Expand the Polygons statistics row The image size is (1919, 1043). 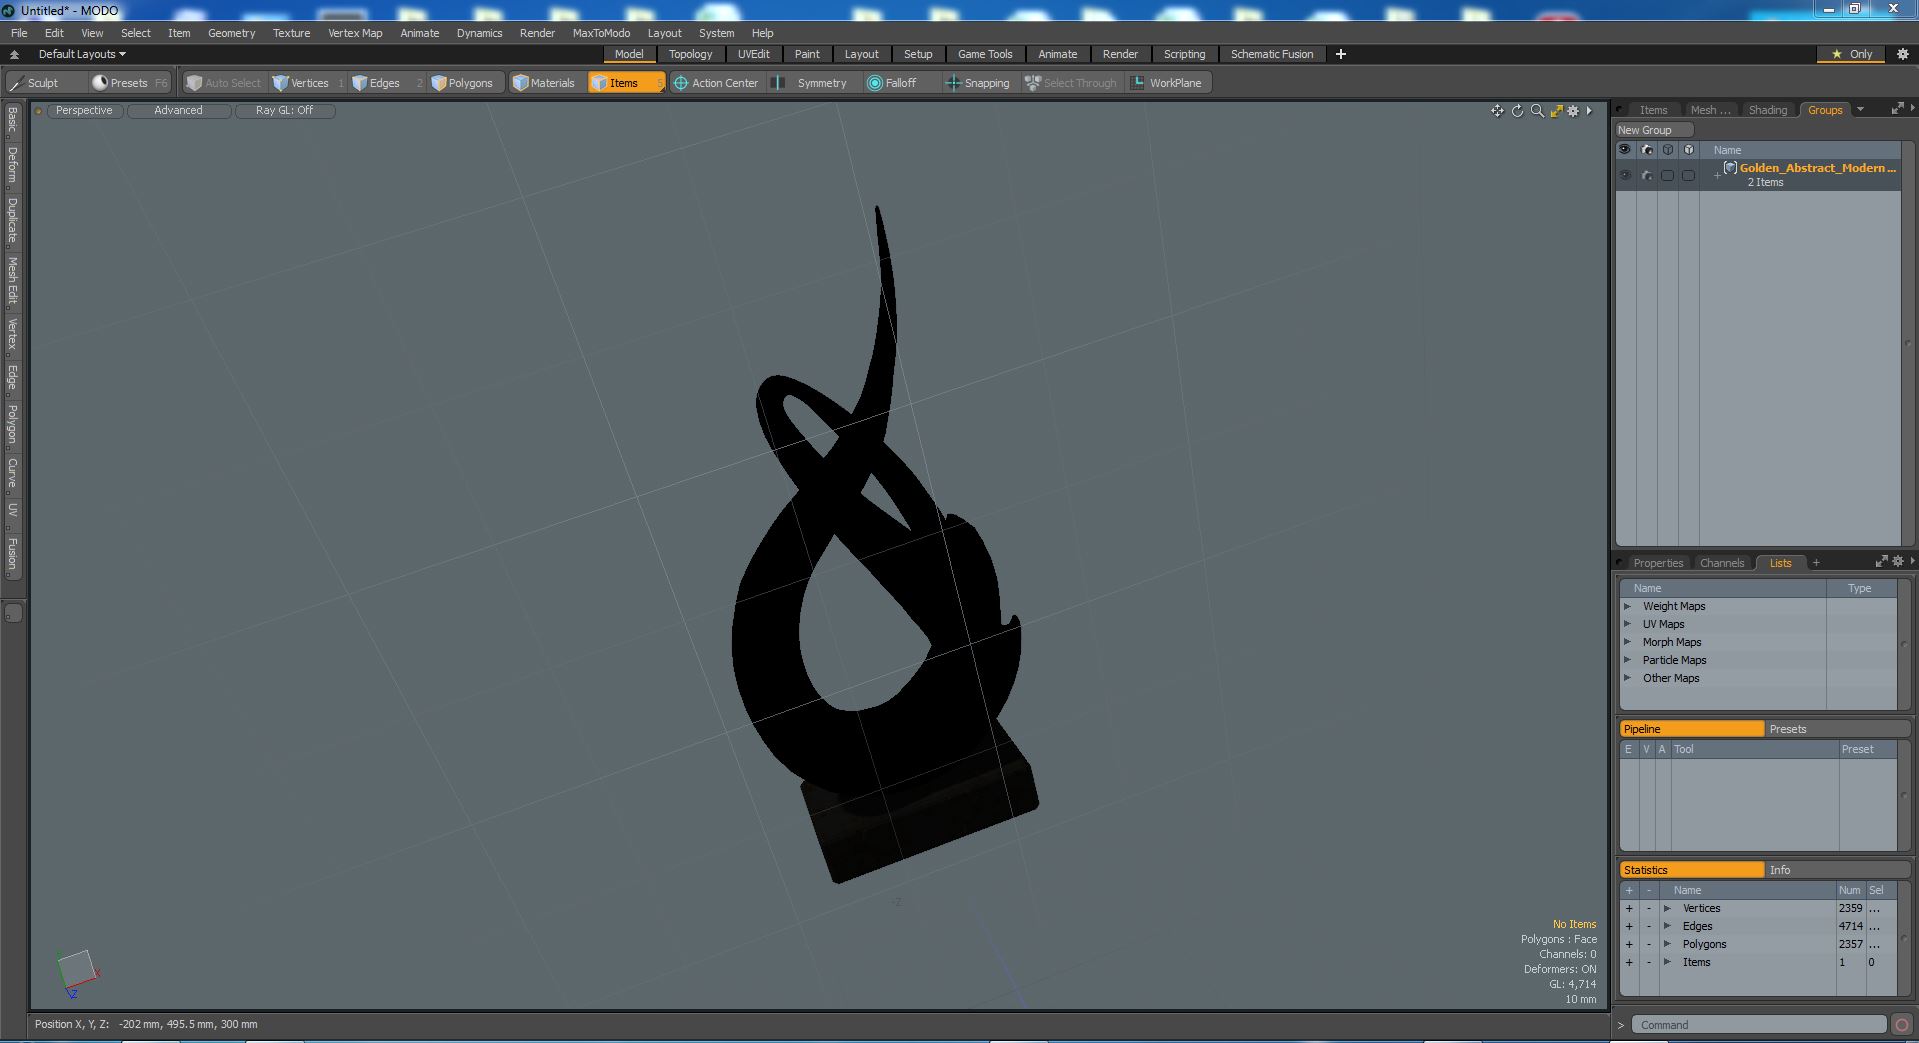[1667, 944]
